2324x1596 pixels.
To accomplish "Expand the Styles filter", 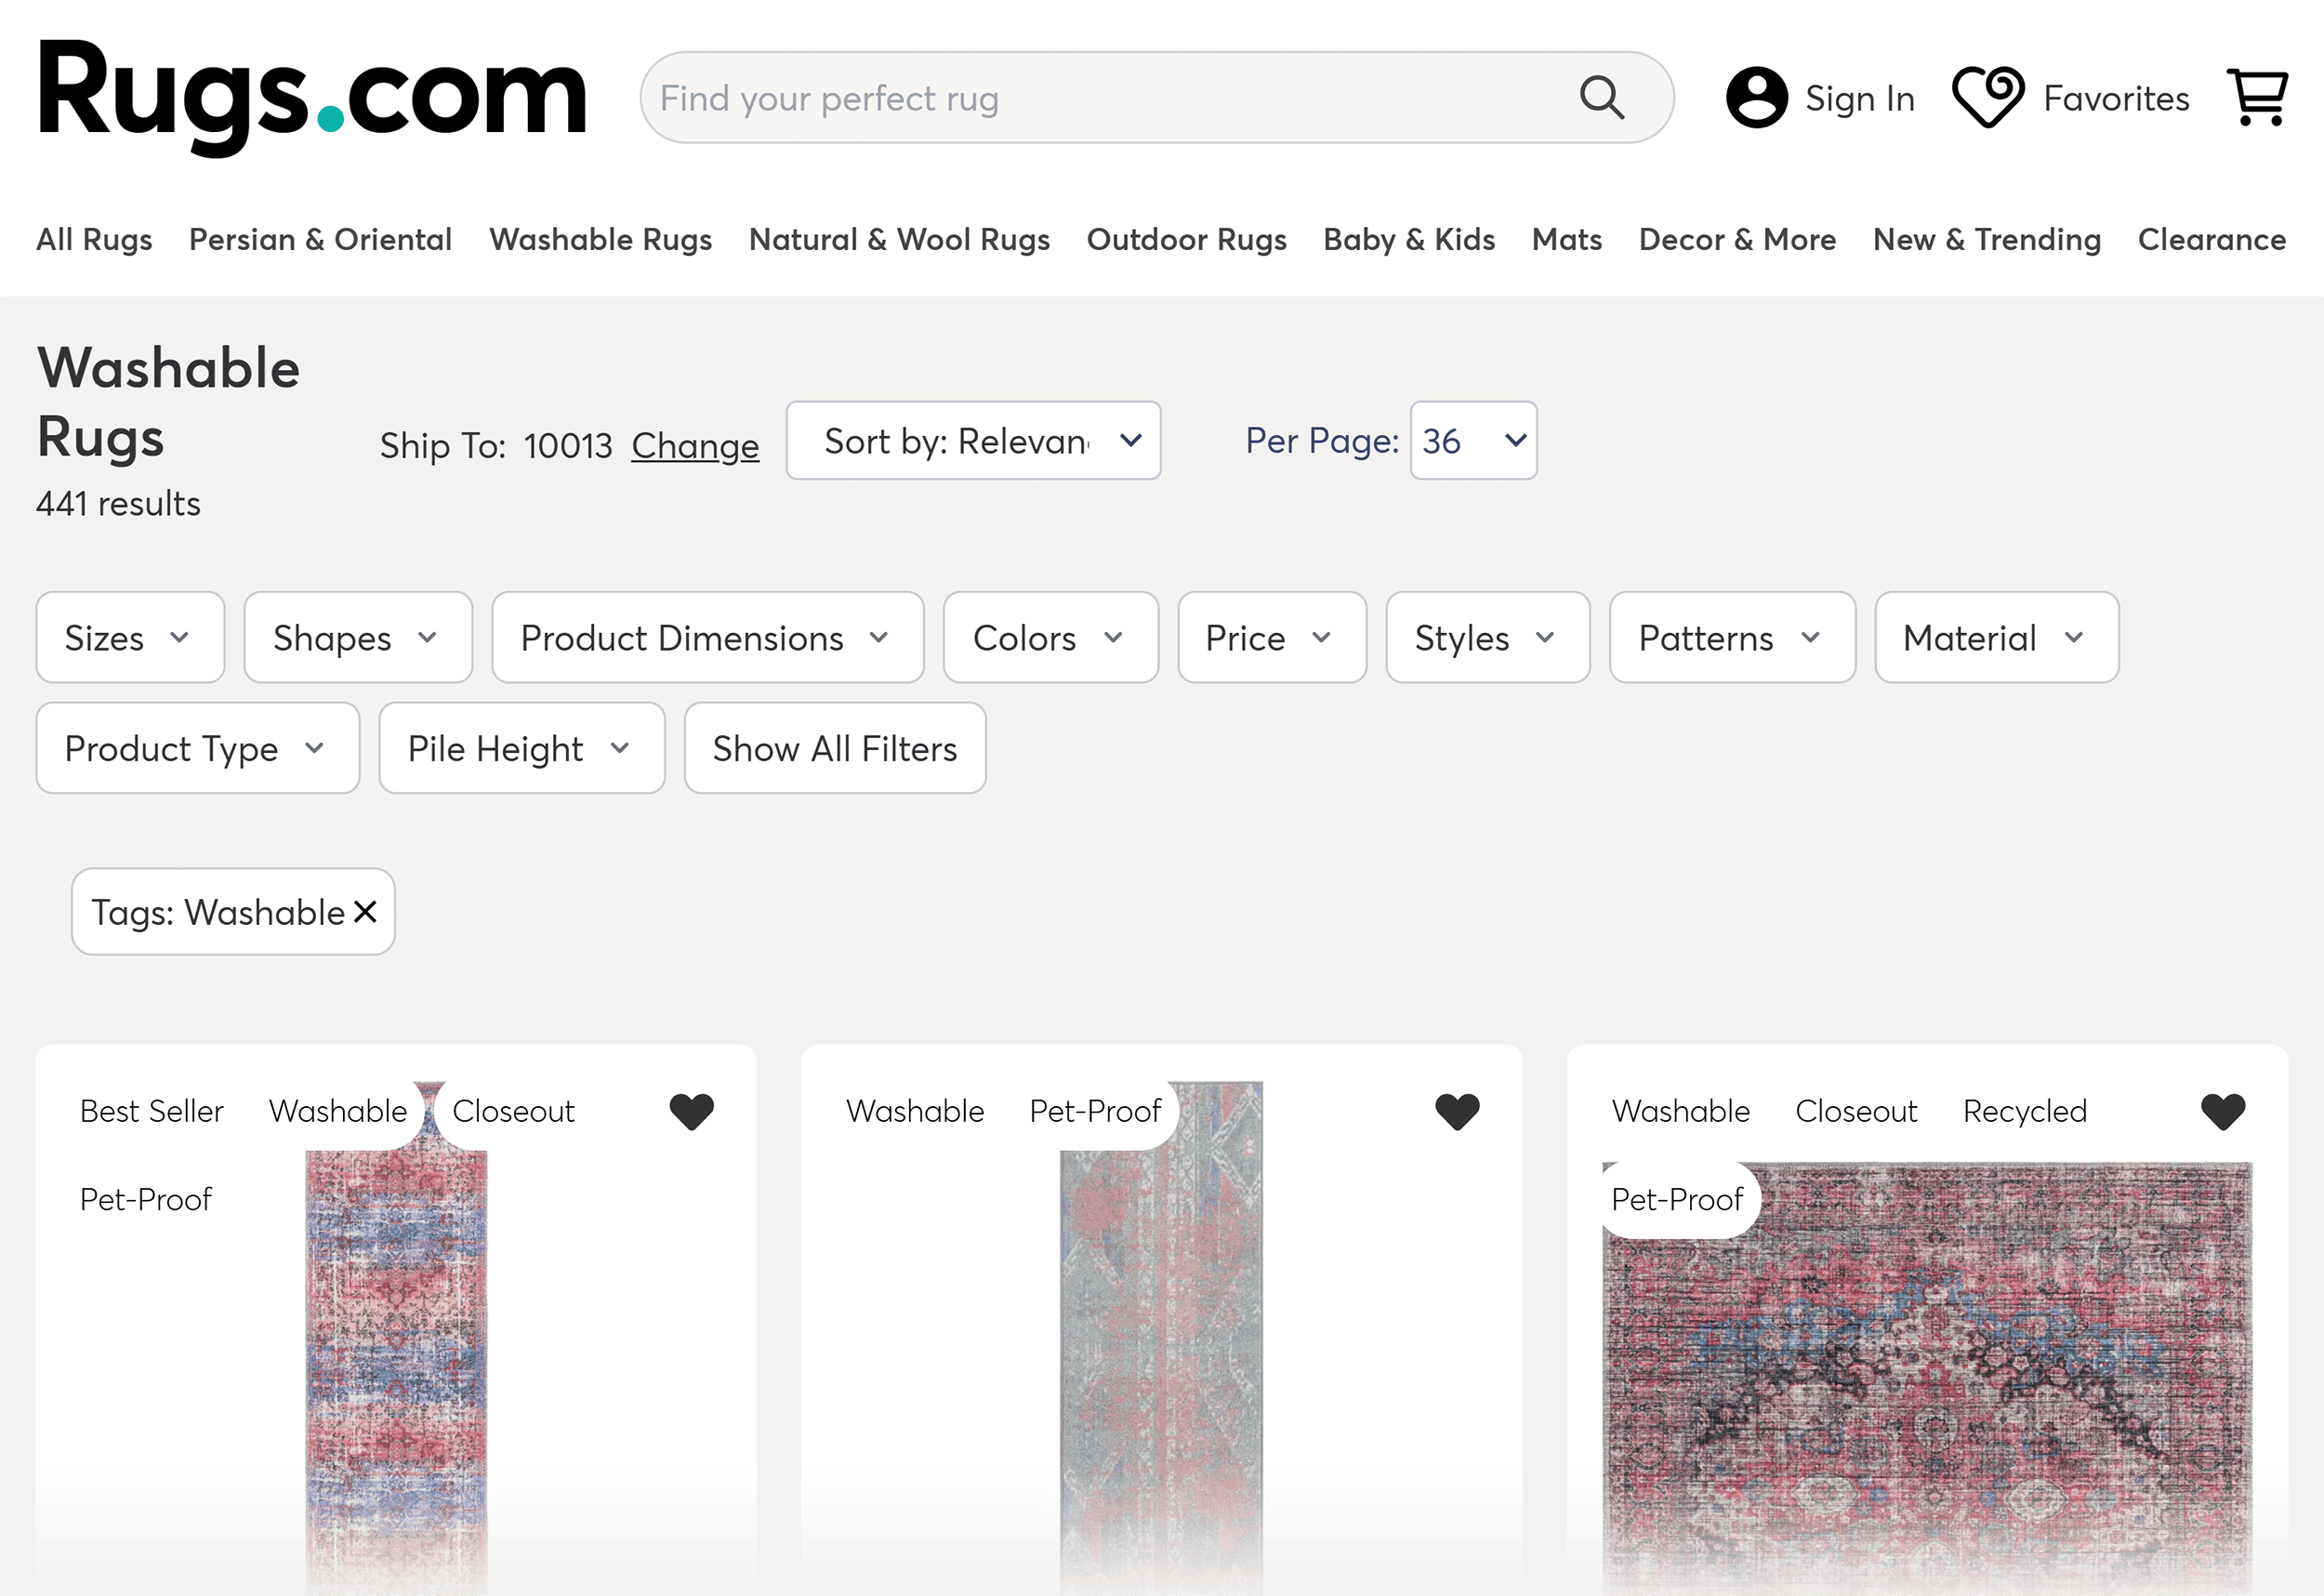I will click(x=1487, y=637).
